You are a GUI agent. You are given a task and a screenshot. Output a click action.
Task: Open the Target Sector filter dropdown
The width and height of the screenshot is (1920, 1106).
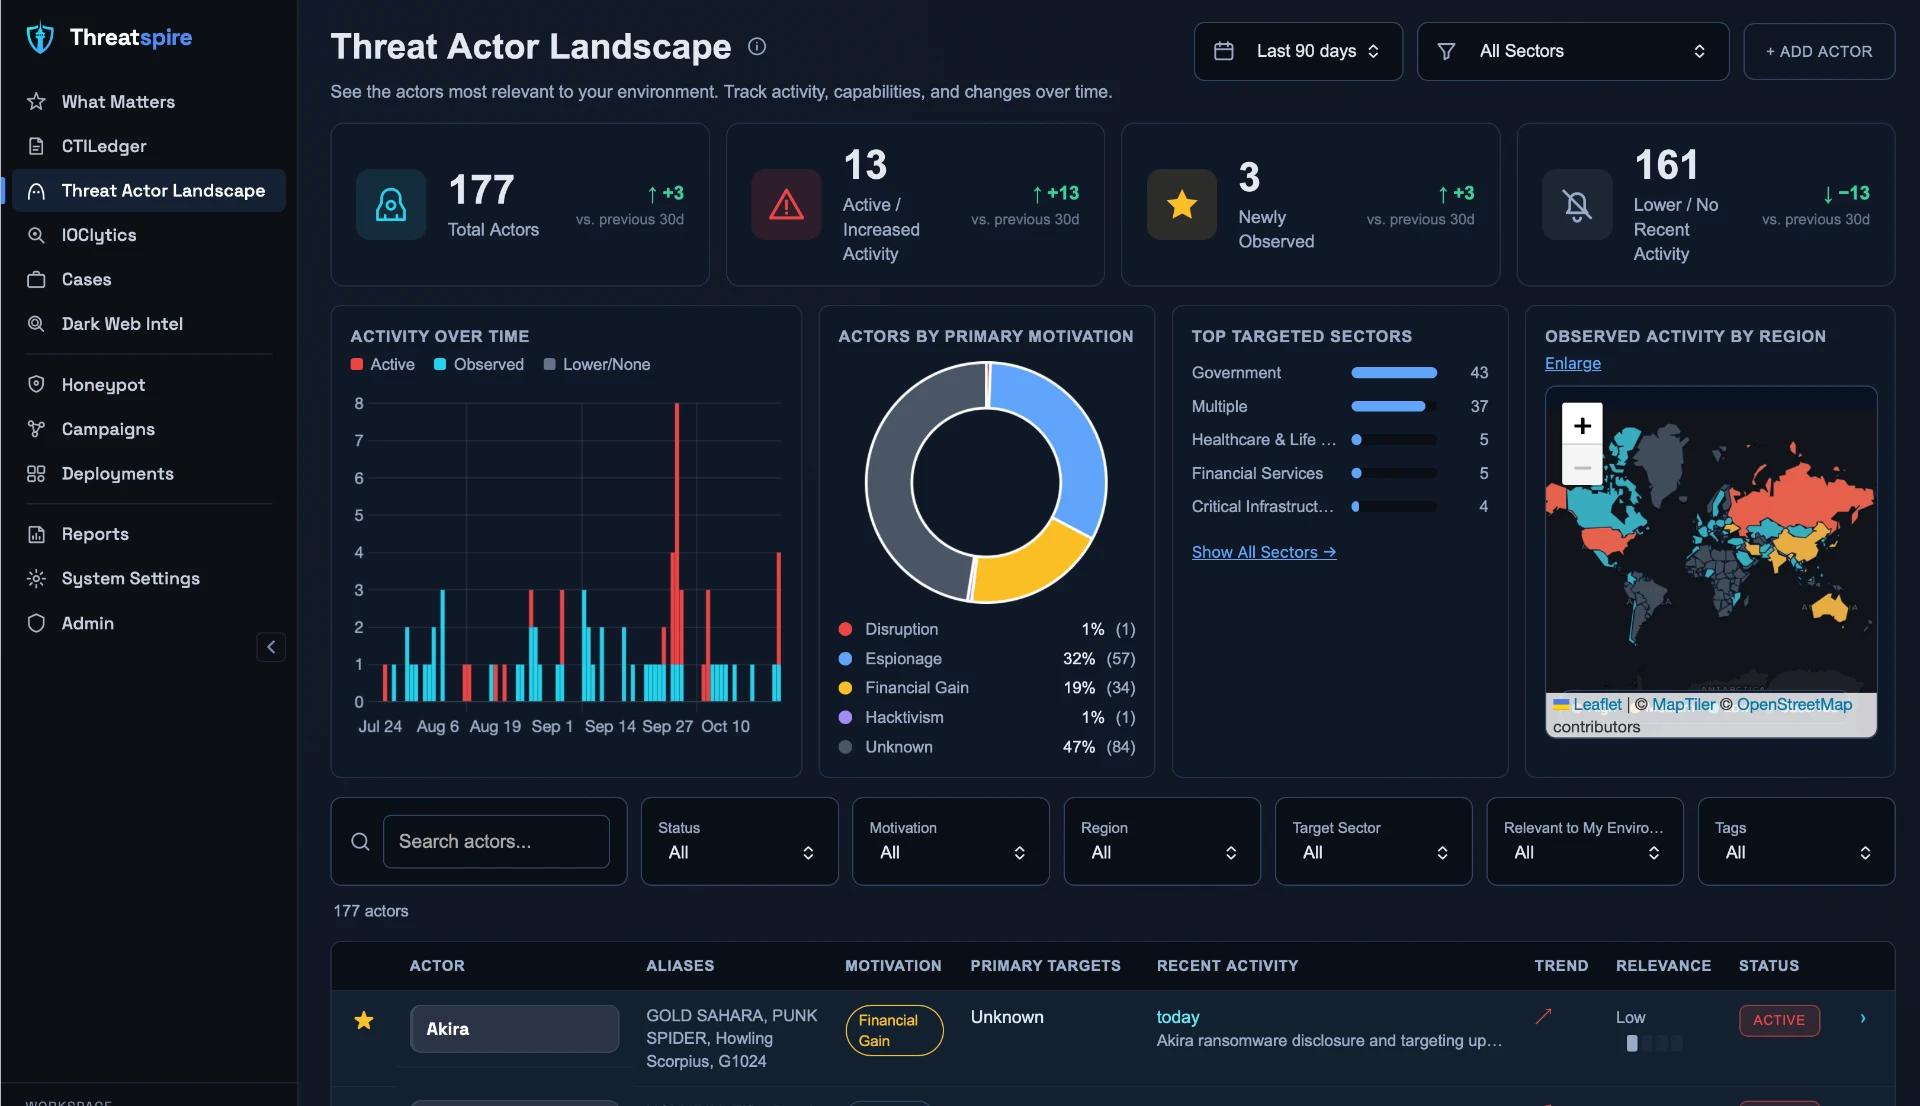[1373, 841]
